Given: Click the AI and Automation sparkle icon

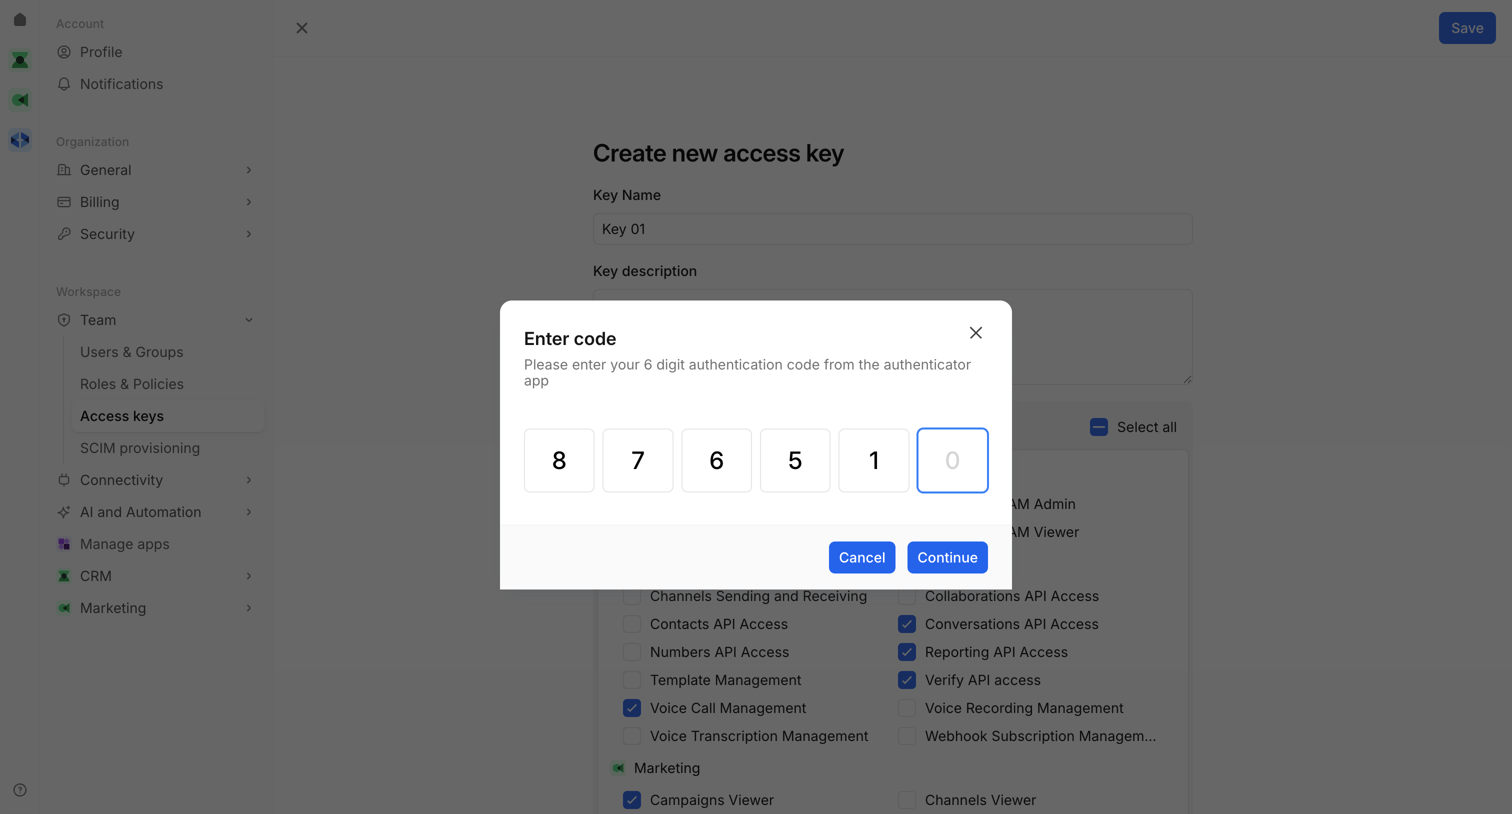Looking at the screenshot, I should (x=64, y=512).
